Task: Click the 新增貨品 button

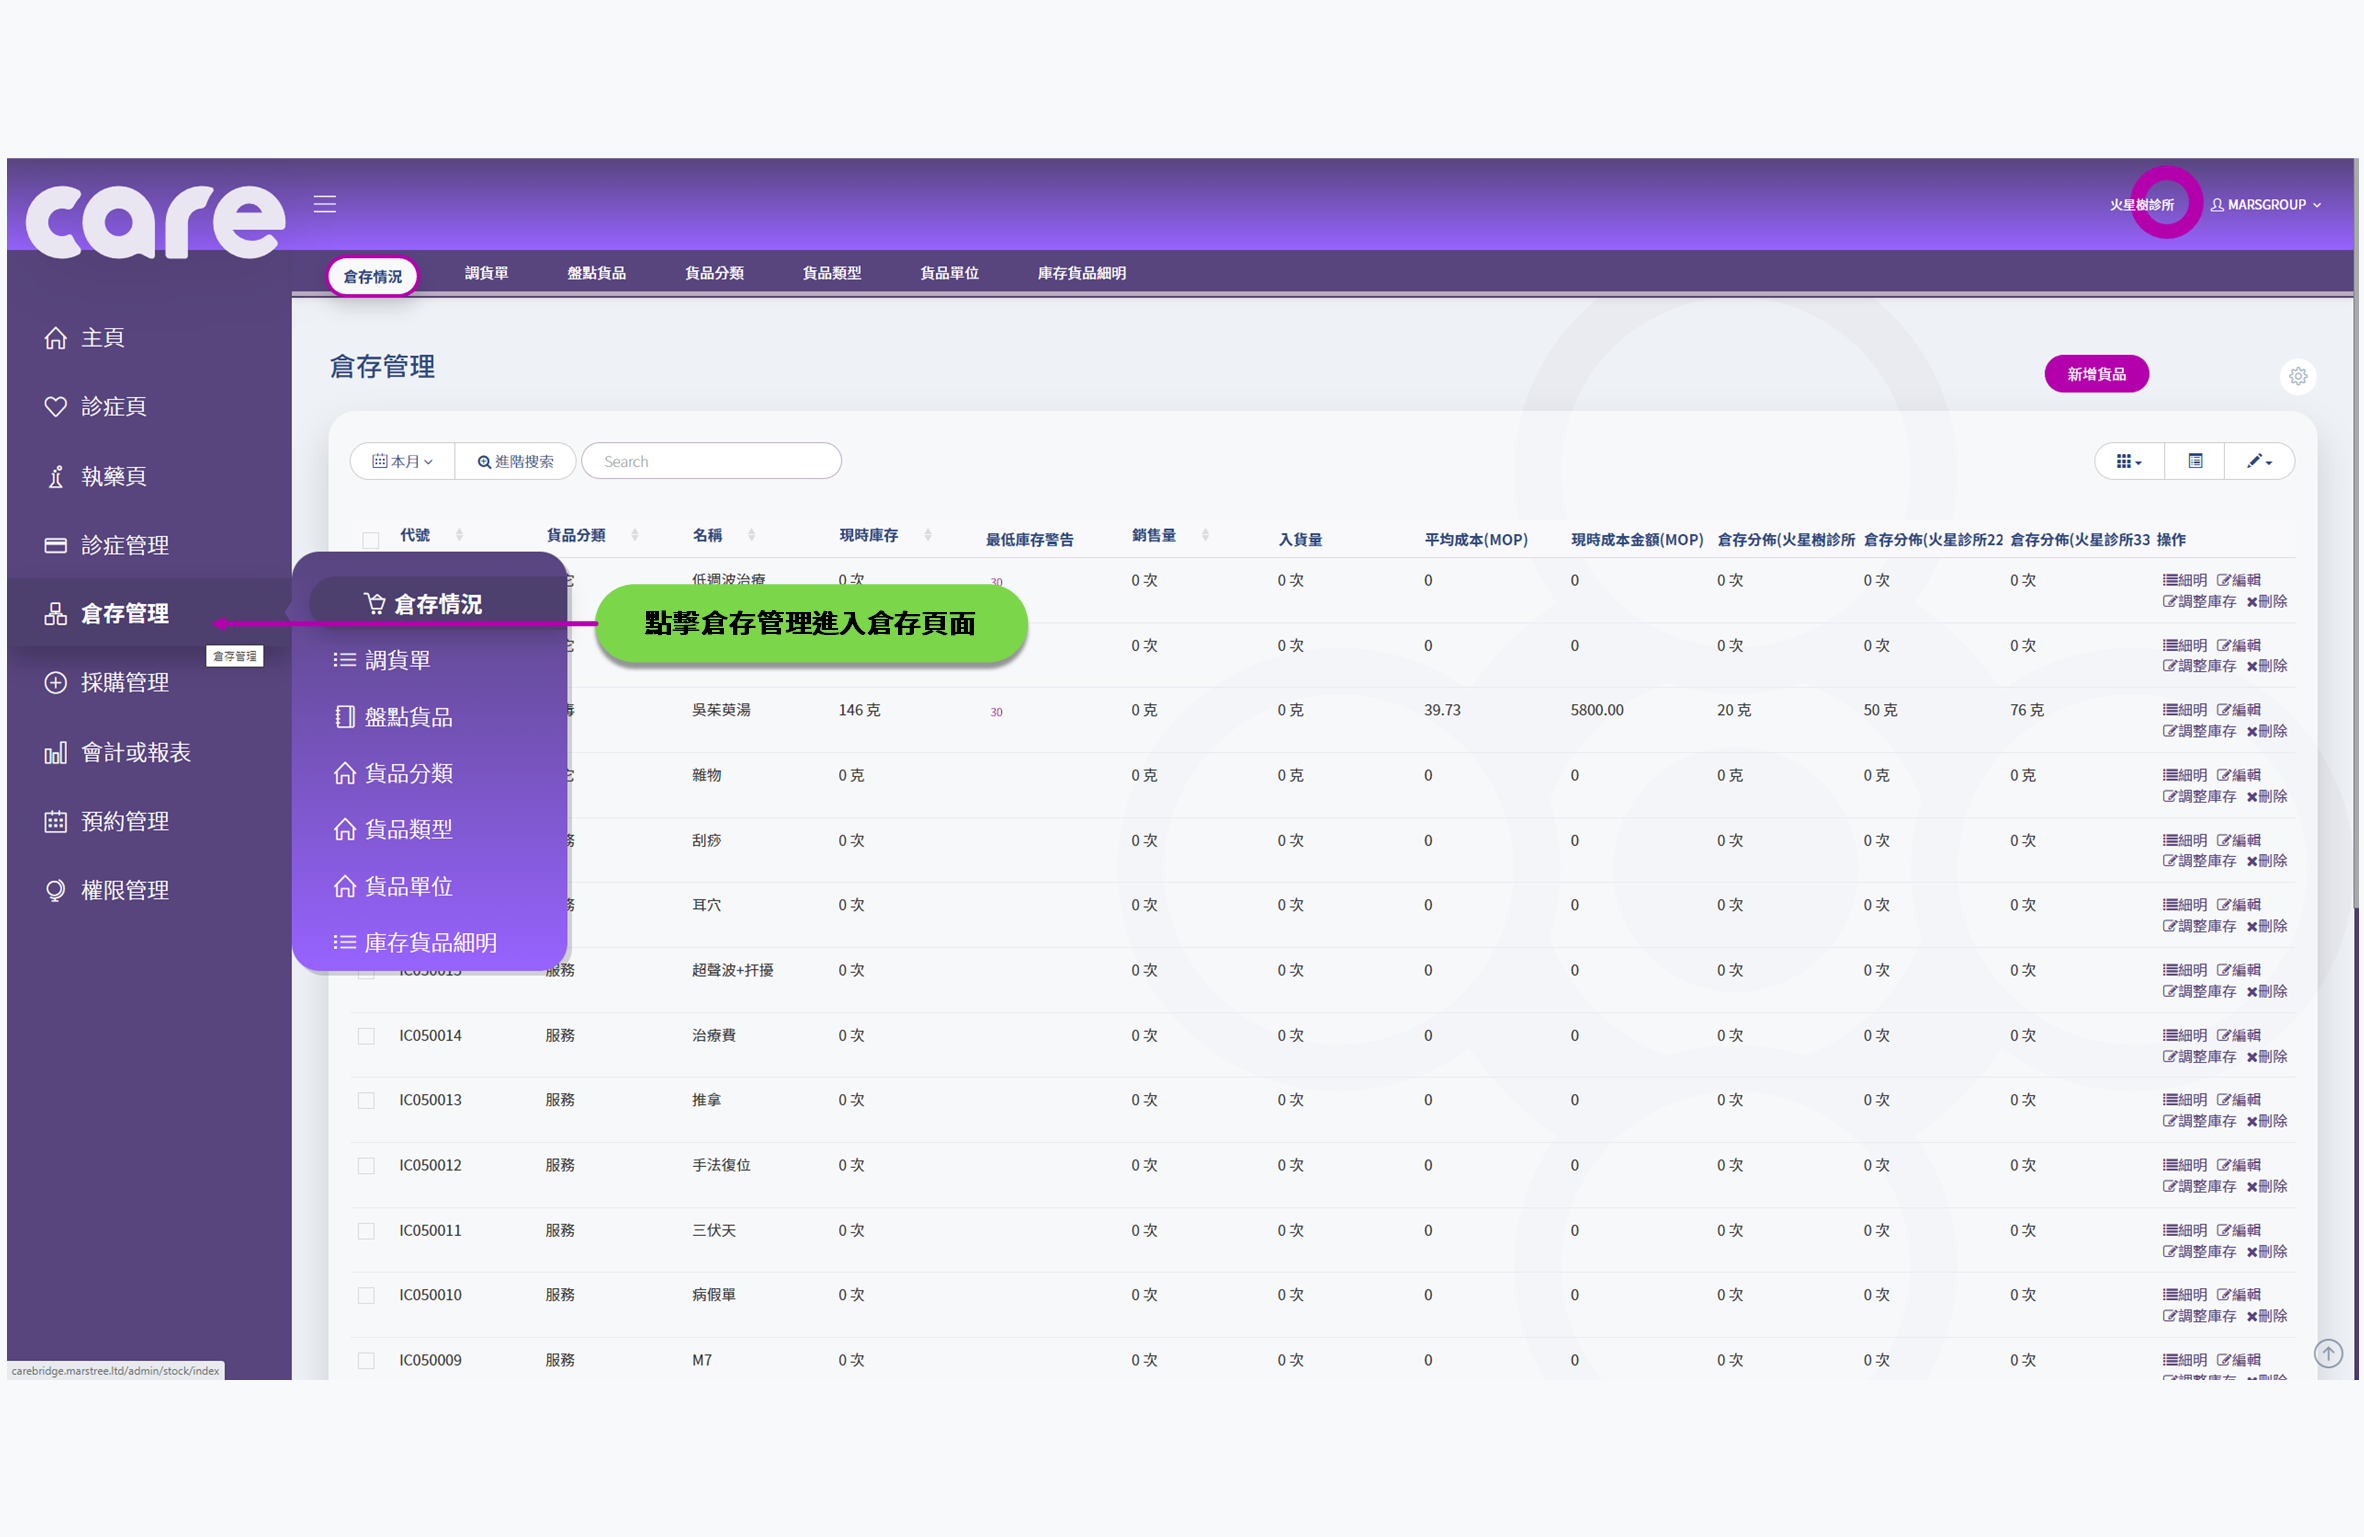Action: [x=2096, y=374]
